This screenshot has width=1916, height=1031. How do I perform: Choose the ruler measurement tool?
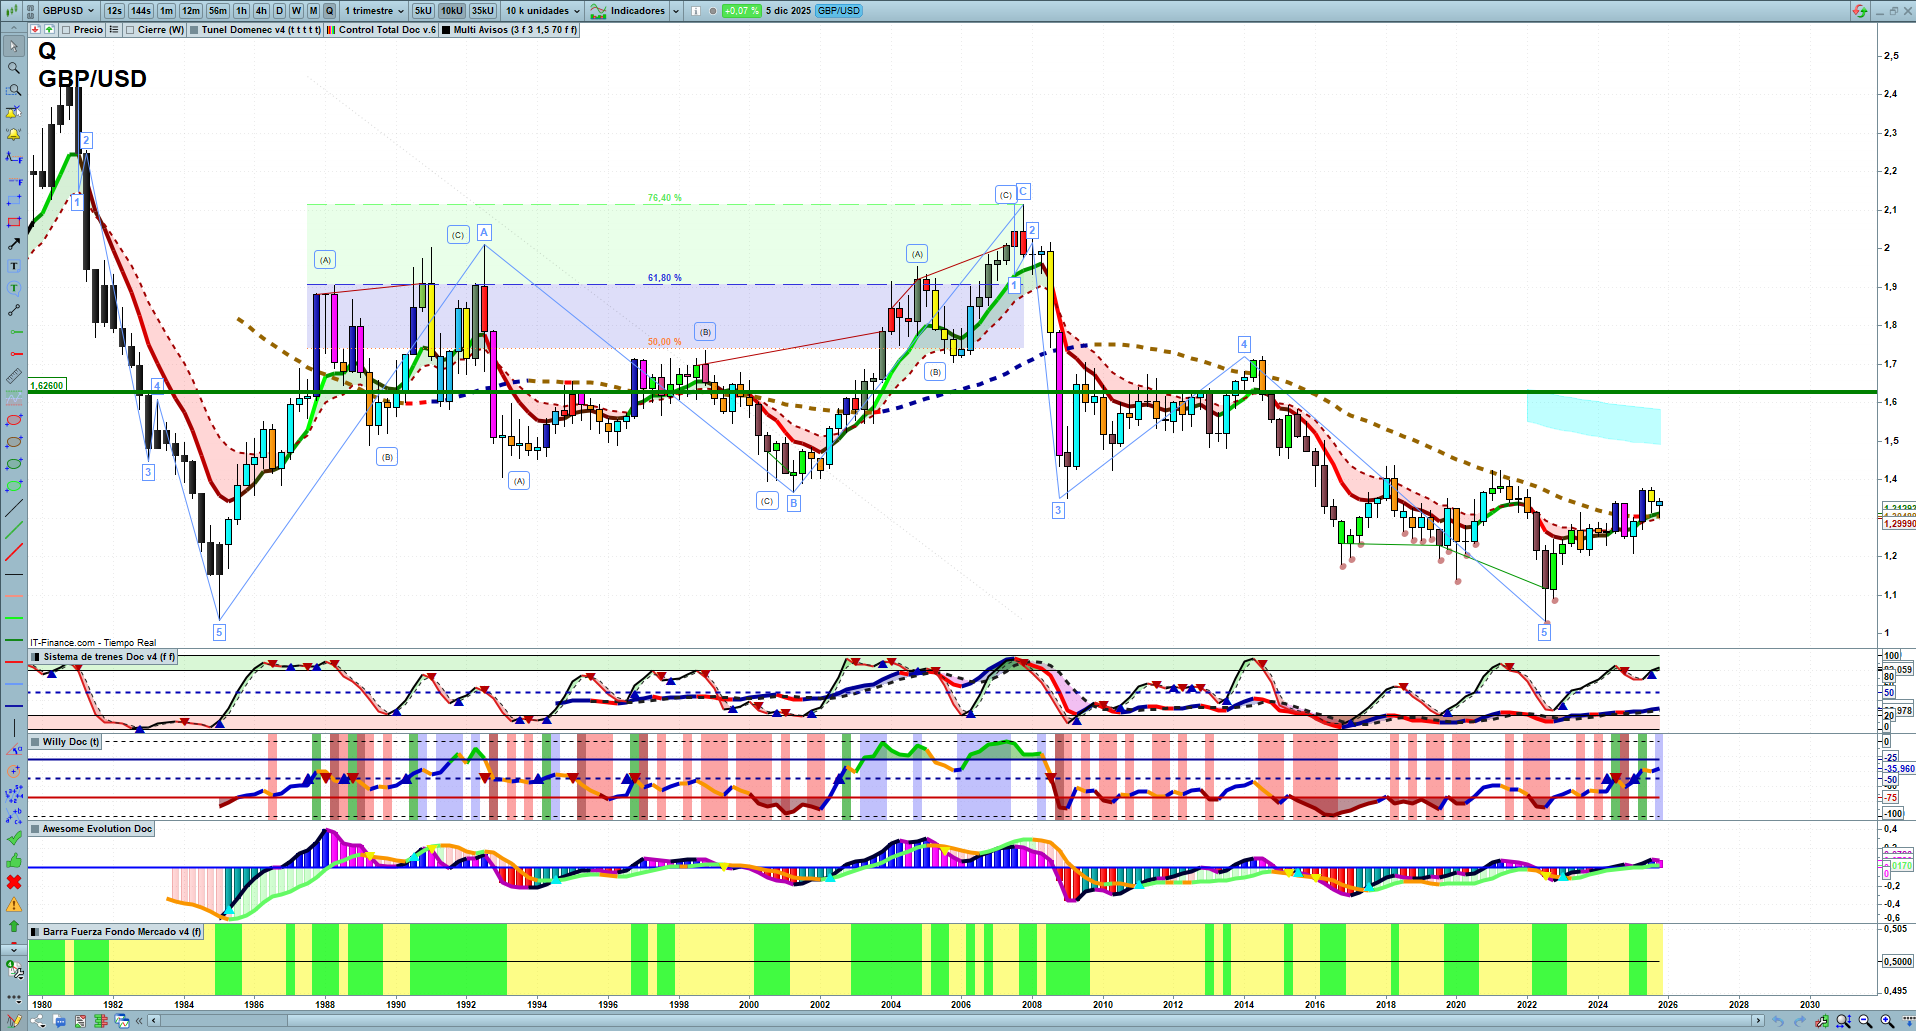[x=14, y=377]
